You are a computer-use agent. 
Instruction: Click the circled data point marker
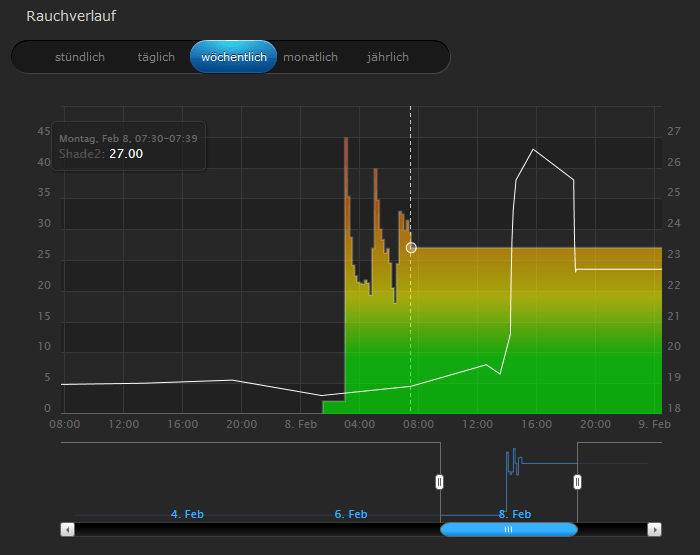point(411,247)
